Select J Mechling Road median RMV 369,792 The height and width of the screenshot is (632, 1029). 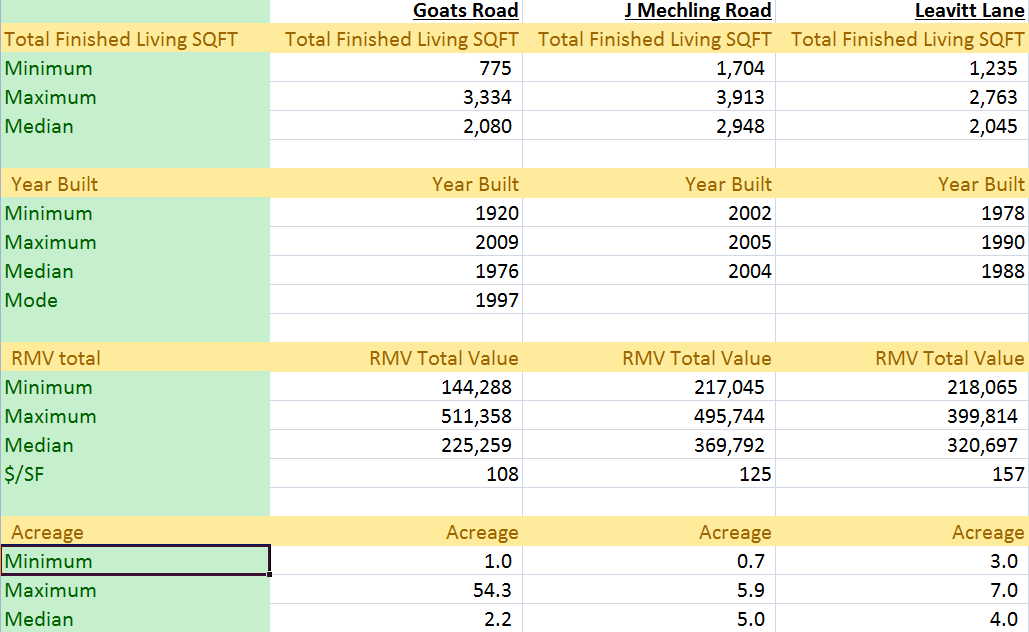733,446
